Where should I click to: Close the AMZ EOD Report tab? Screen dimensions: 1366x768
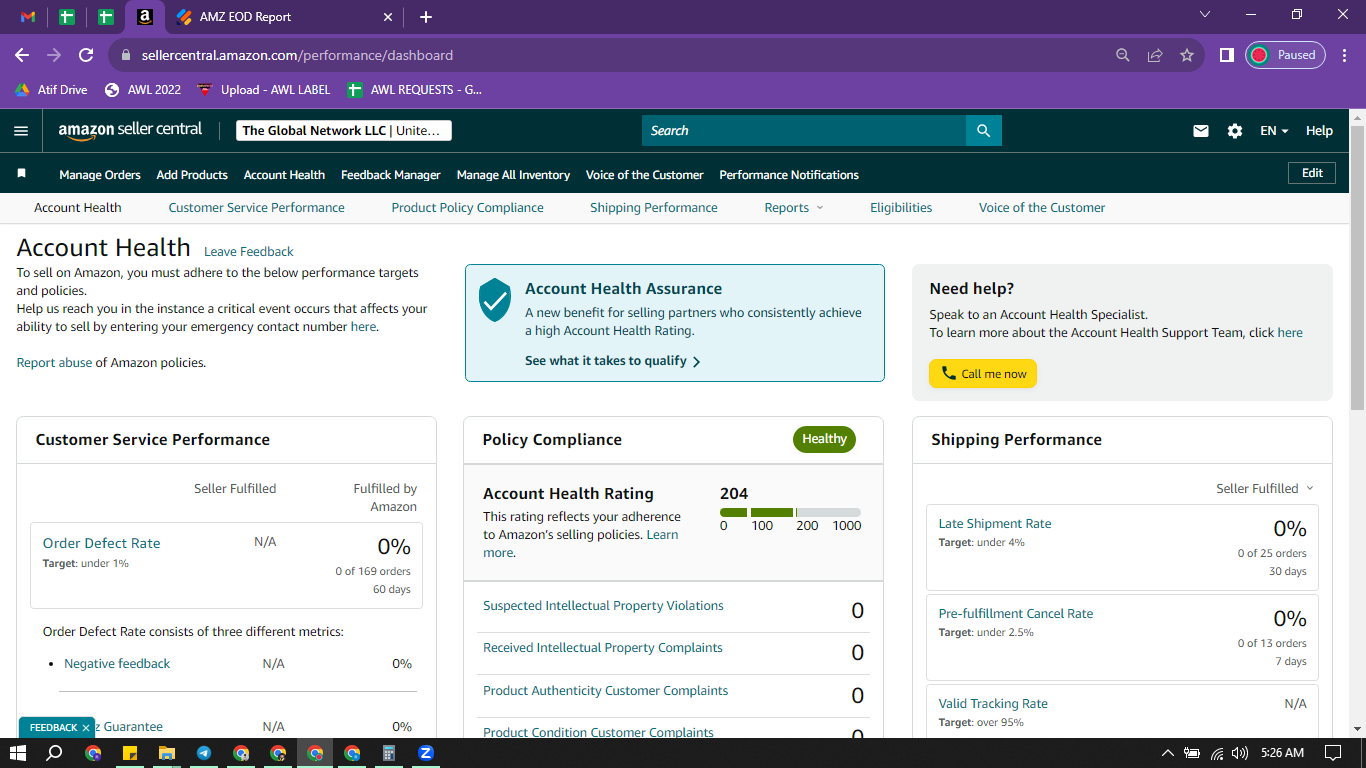pyautogui.click(x=389, y=17)
